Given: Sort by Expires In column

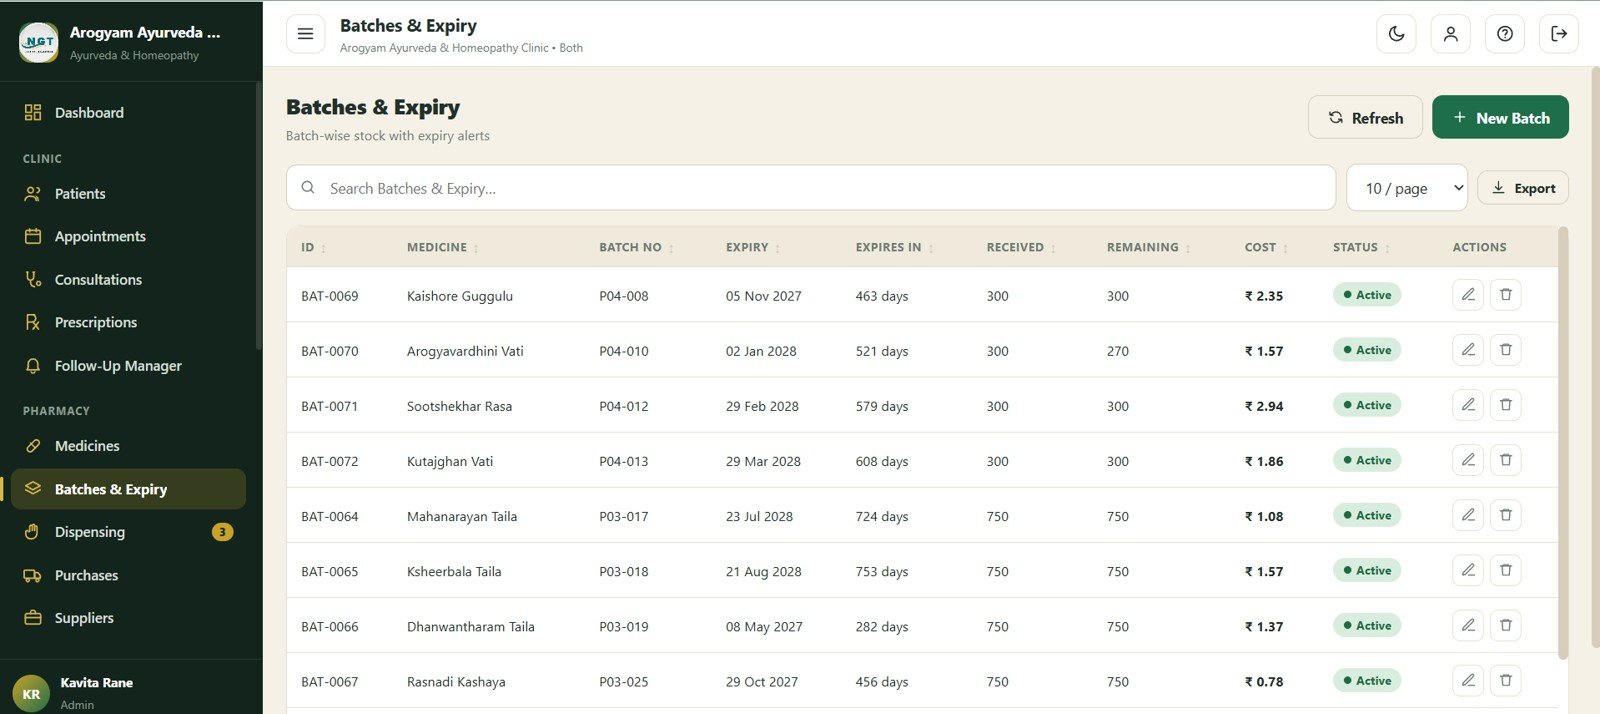Looking at the screenshot, I should click(895, 247).
